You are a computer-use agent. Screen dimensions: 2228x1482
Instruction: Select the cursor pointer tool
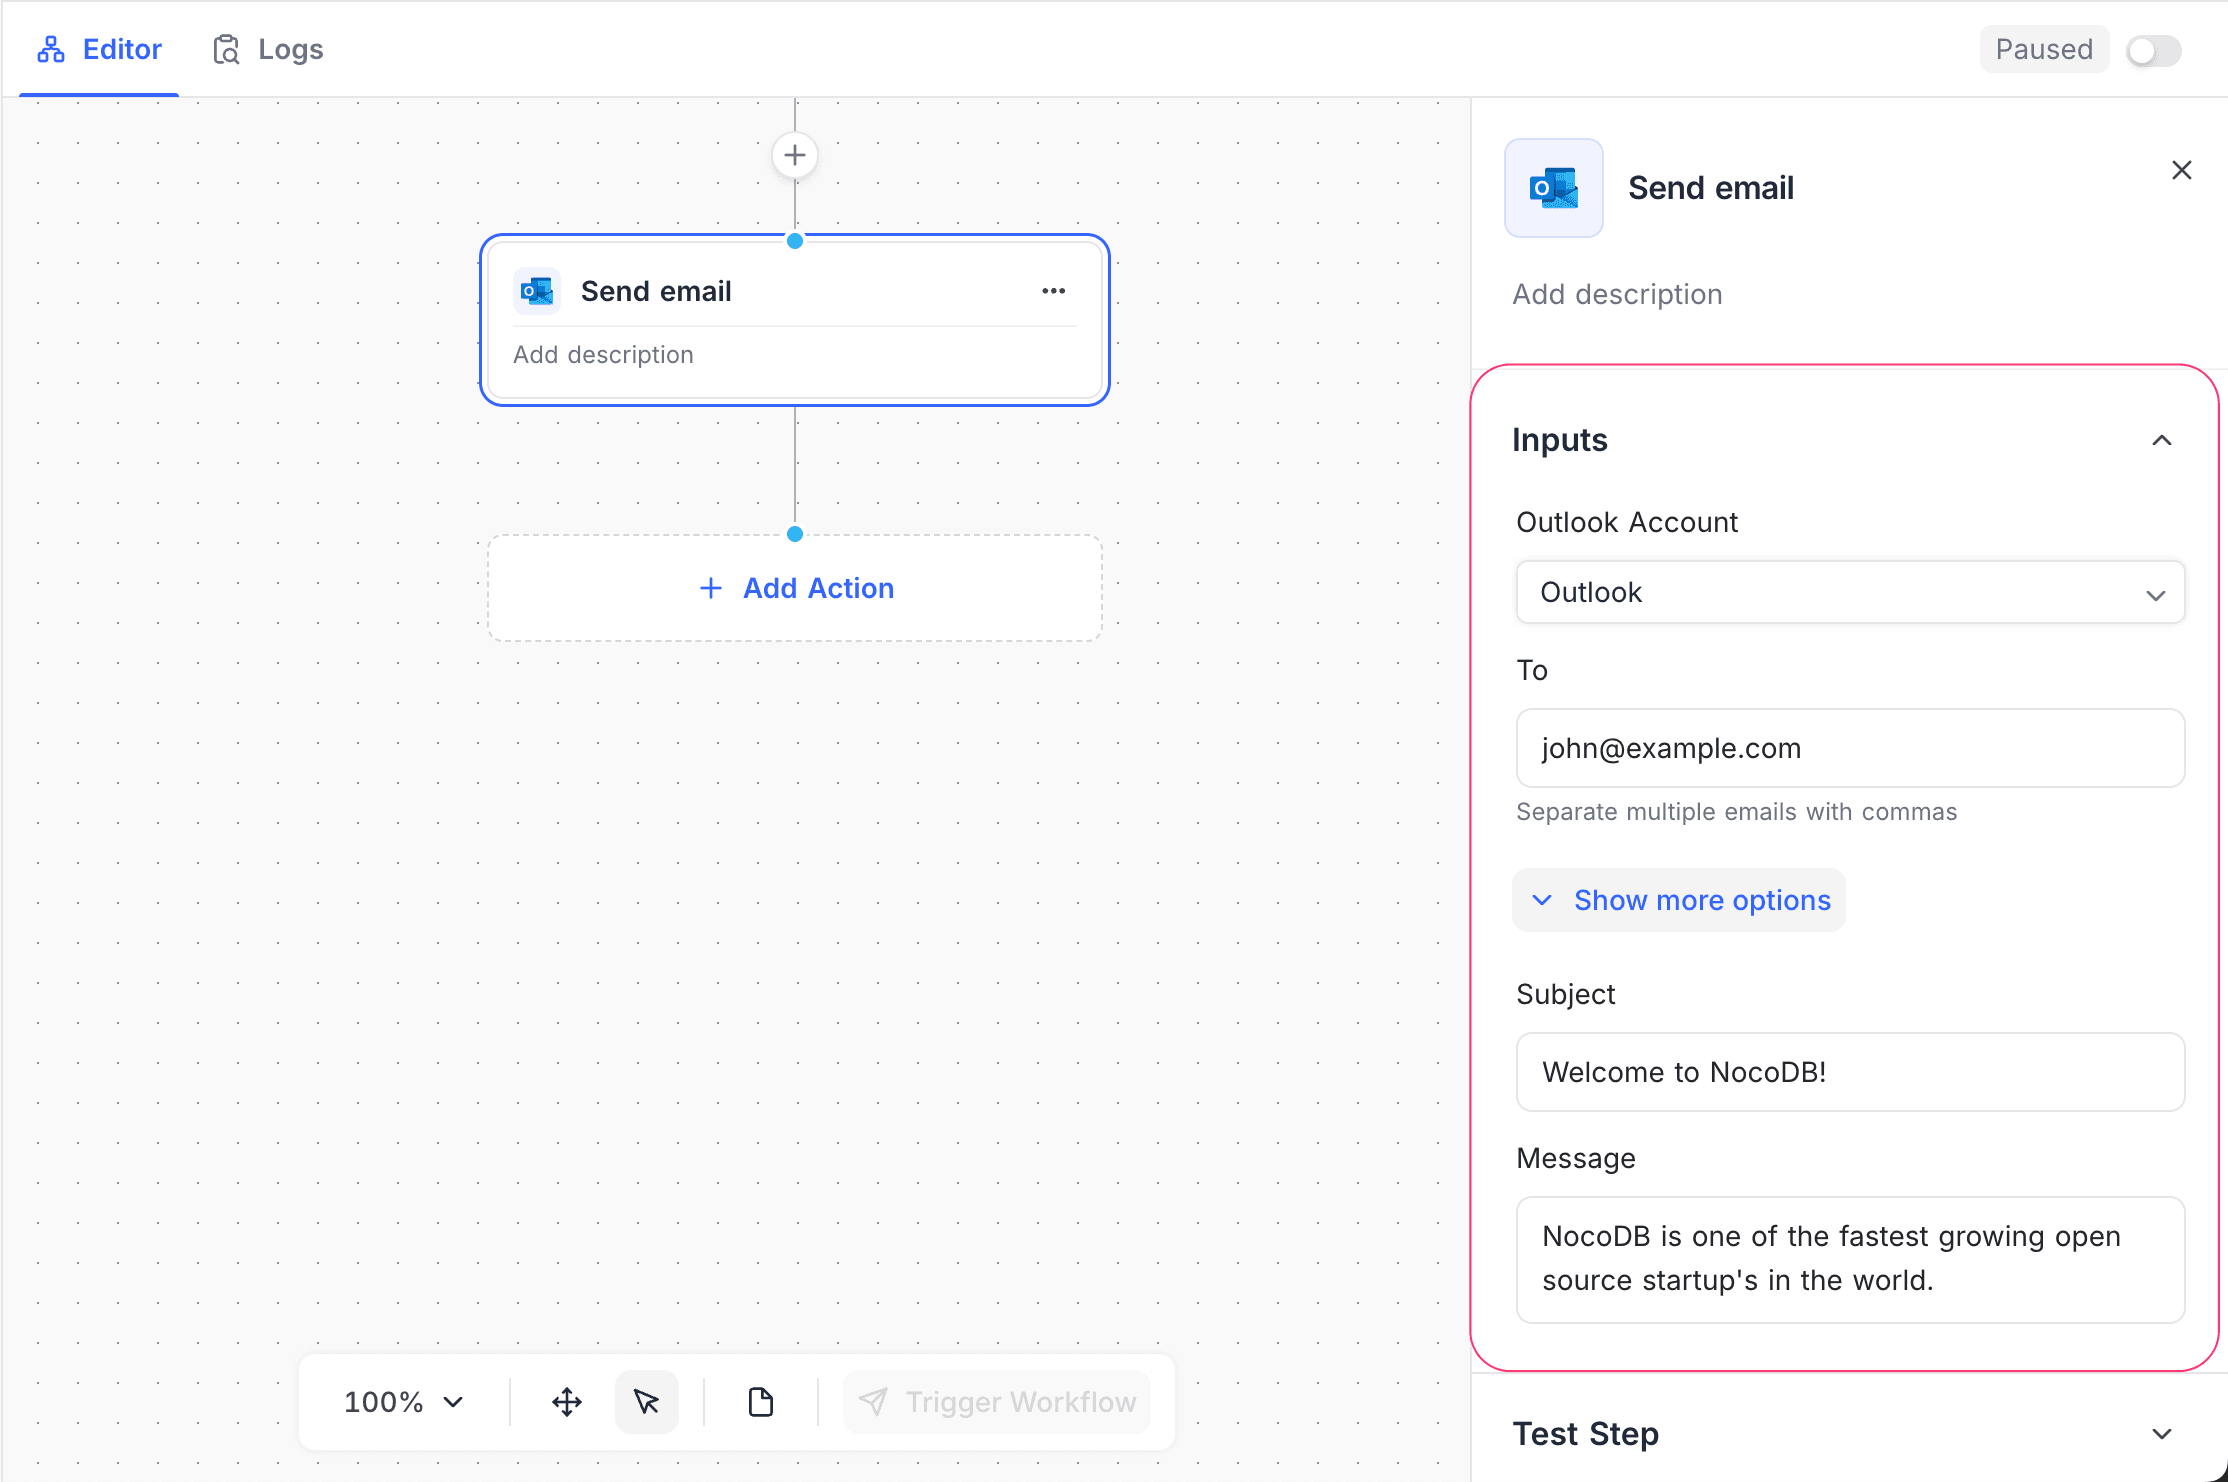coord(646,1401)
